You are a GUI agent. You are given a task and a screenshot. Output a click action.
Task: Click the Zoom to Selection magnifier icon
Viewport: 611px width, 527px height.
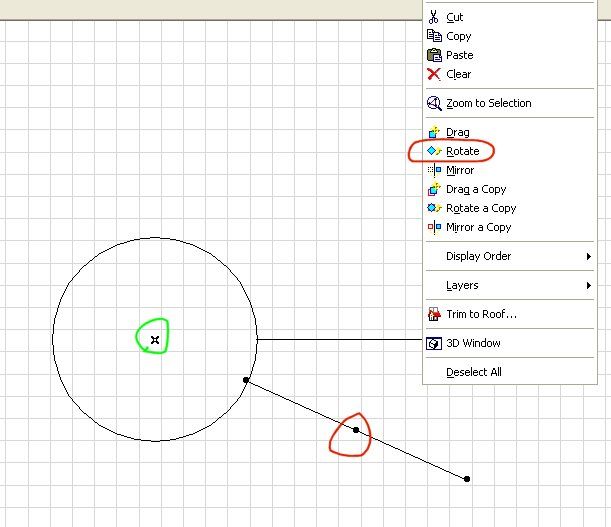coord(434,103)
